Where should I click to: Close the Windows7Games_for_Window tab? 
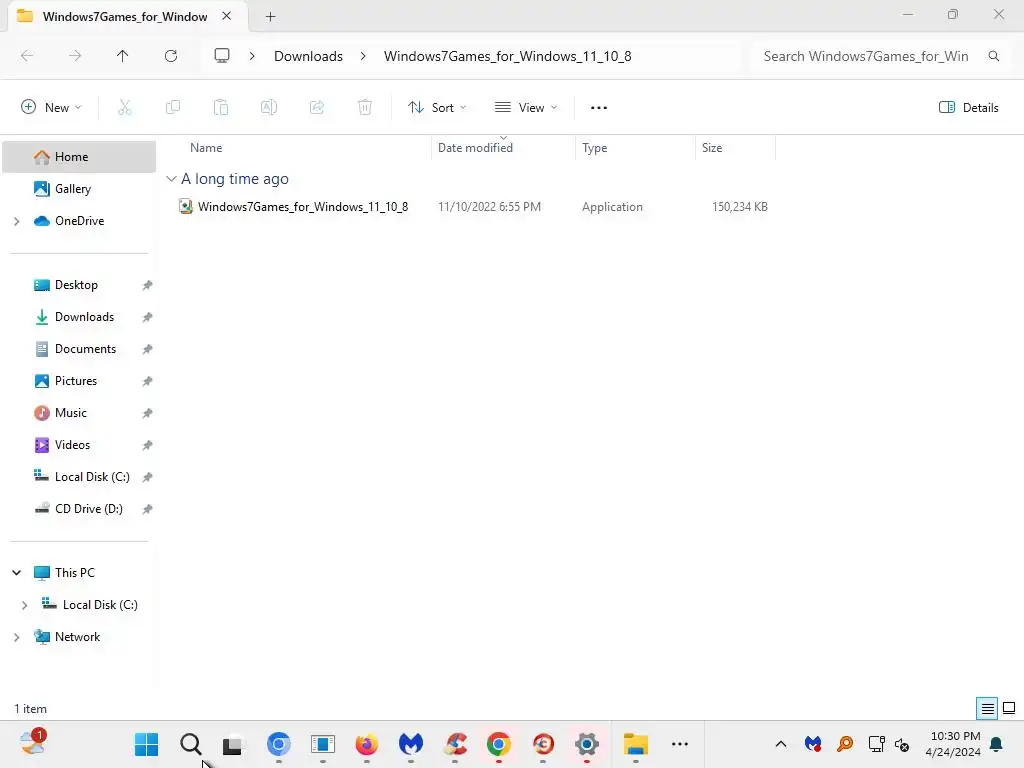point(227,16)
